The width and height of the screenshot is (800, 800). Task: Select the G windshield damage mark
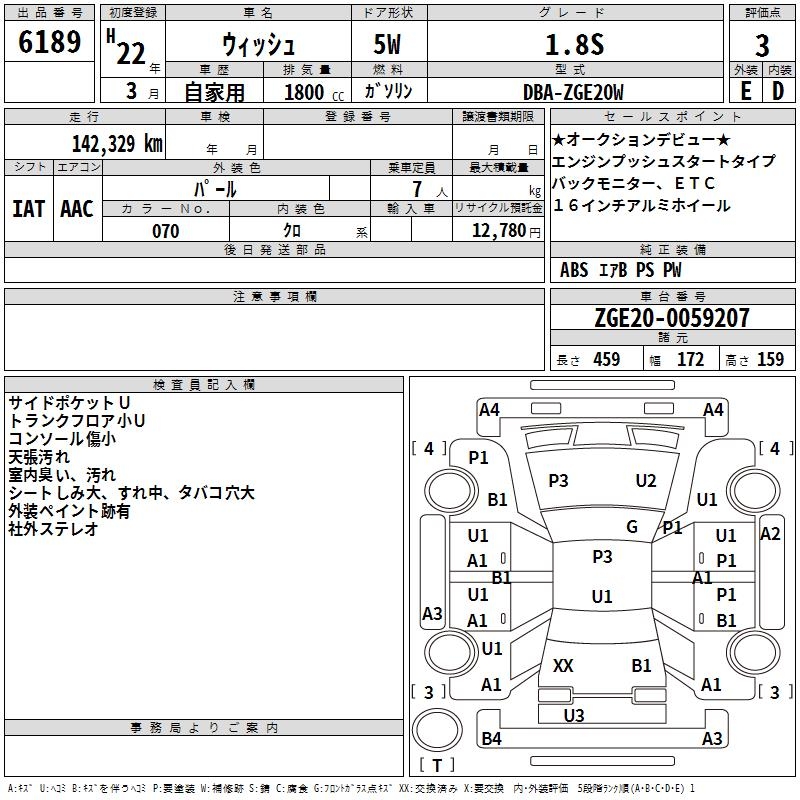(x=632, y=527)
